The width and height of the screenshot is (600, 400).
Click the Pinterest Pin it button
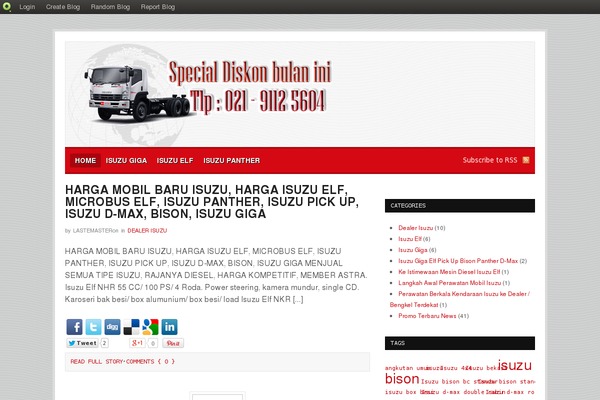click(x=173, y=343)
